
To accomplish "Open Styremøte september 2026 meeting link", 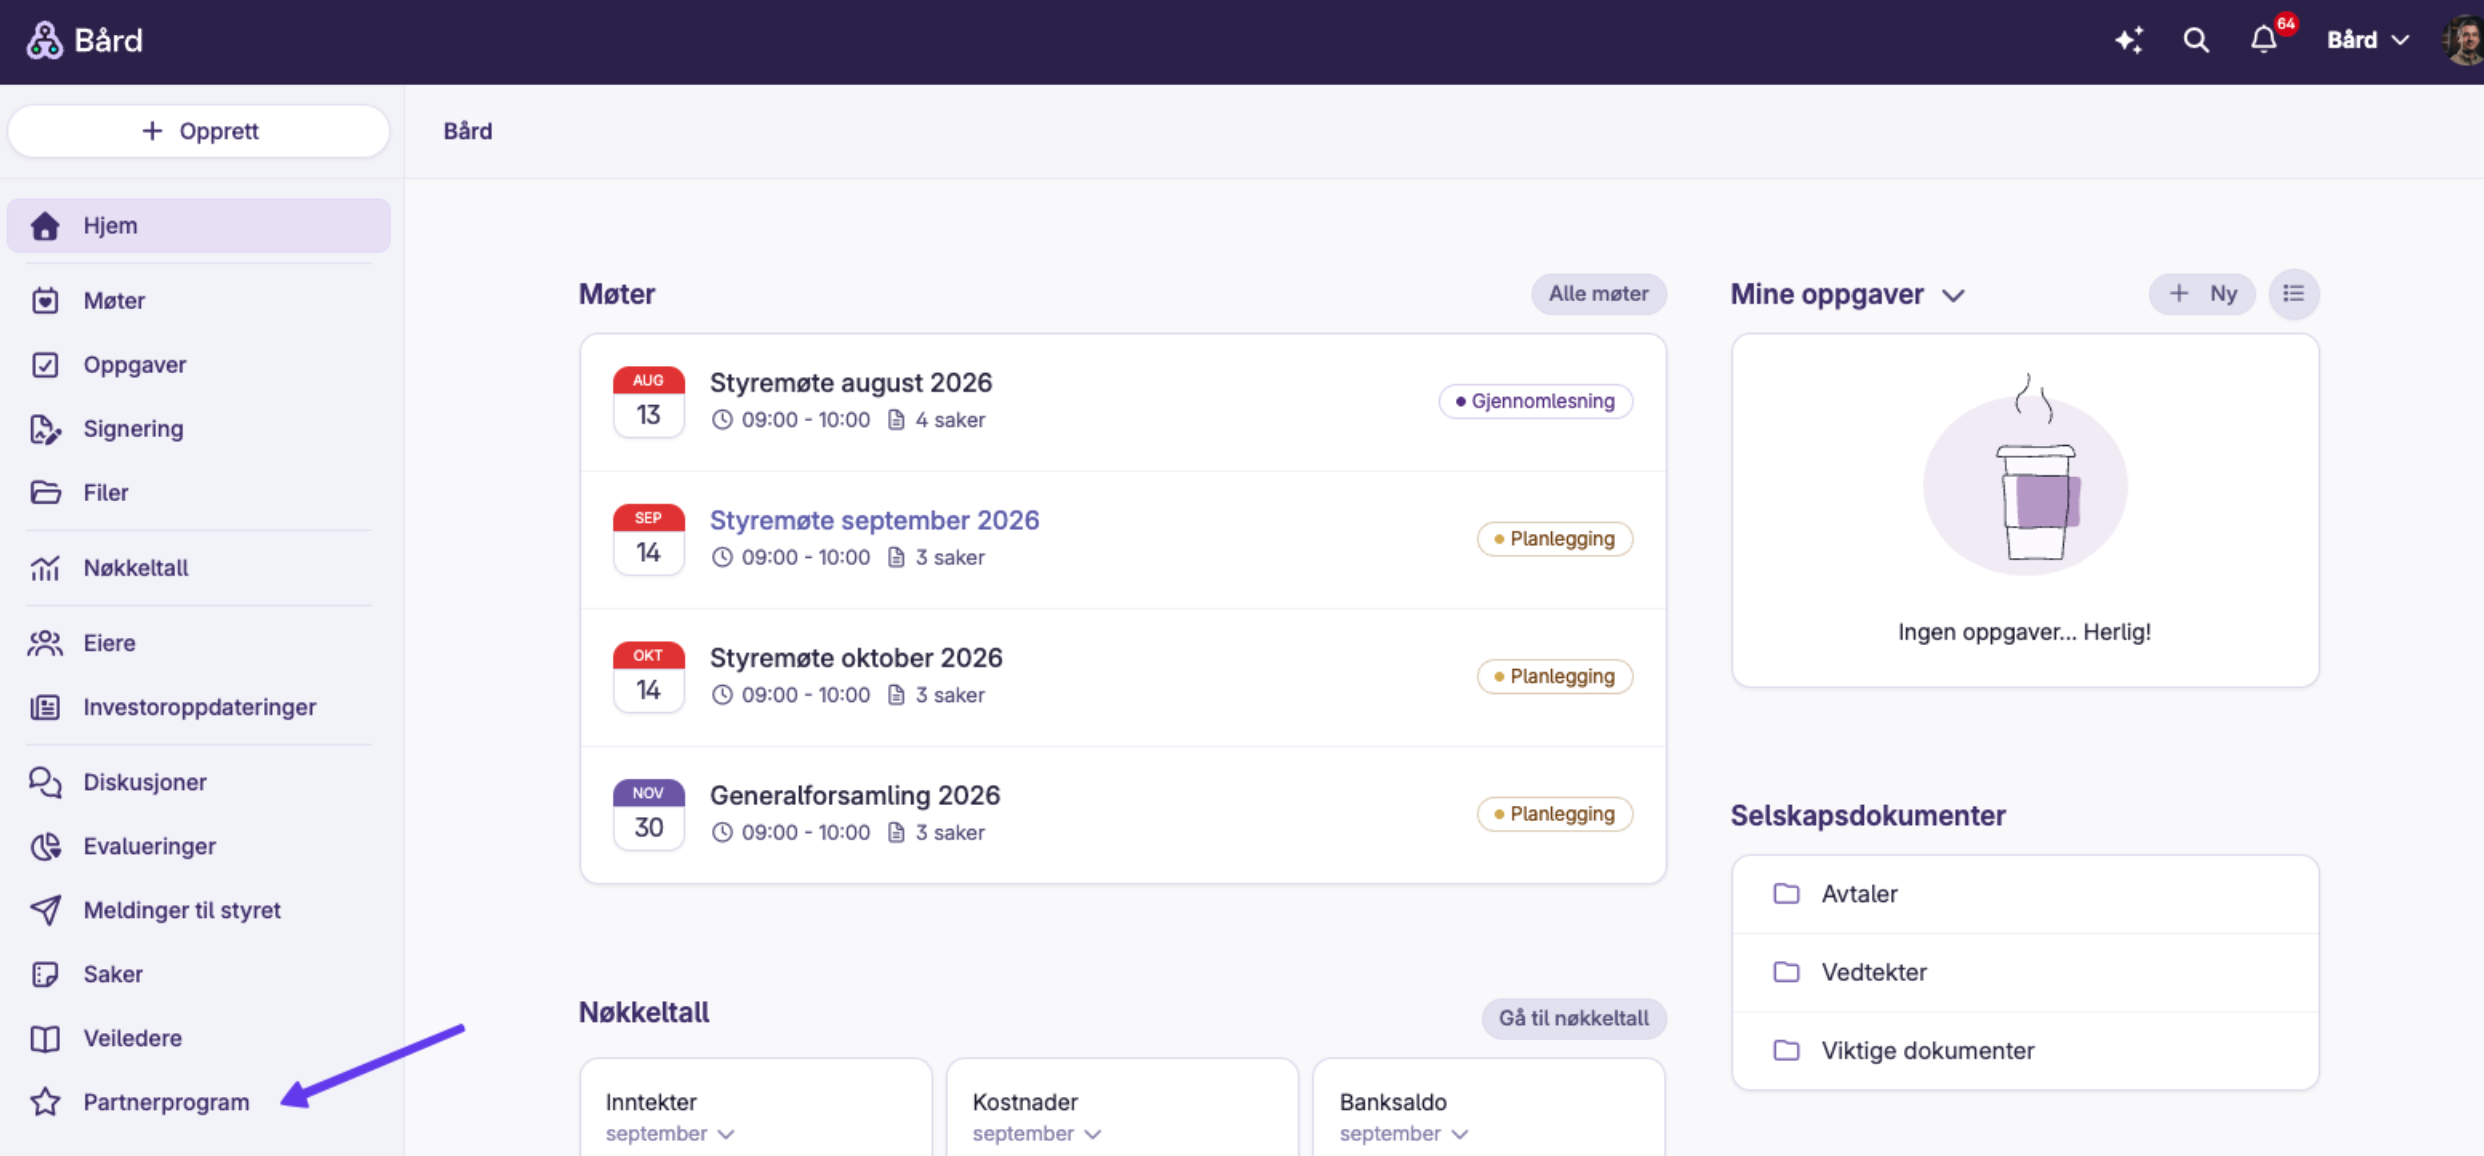I will 874,520.
